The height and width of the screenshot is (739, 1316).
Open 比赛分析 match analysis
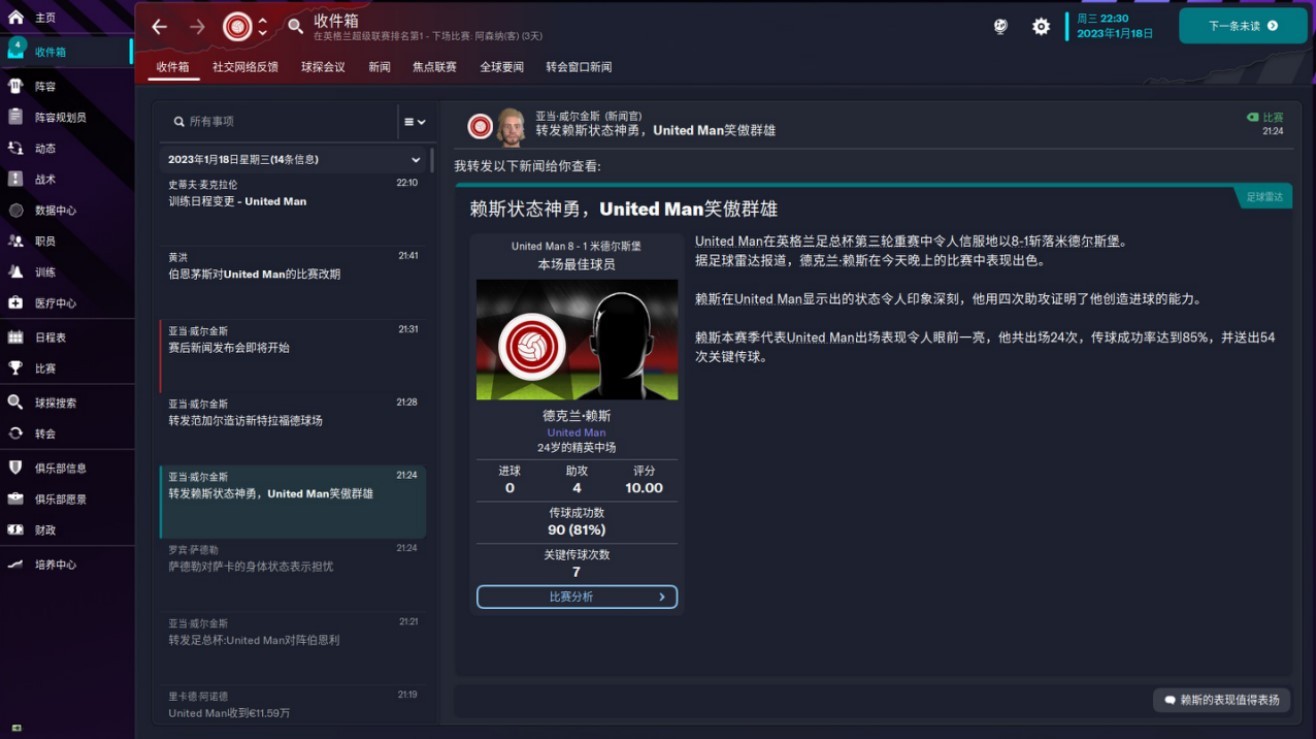pyautogui.click(x=576, y=595)
